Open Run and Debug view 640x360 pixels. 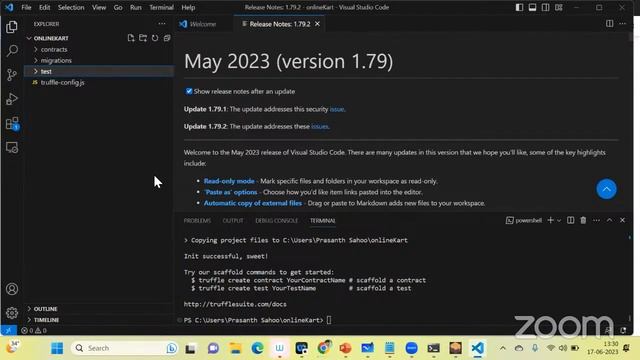coord(12,99)
